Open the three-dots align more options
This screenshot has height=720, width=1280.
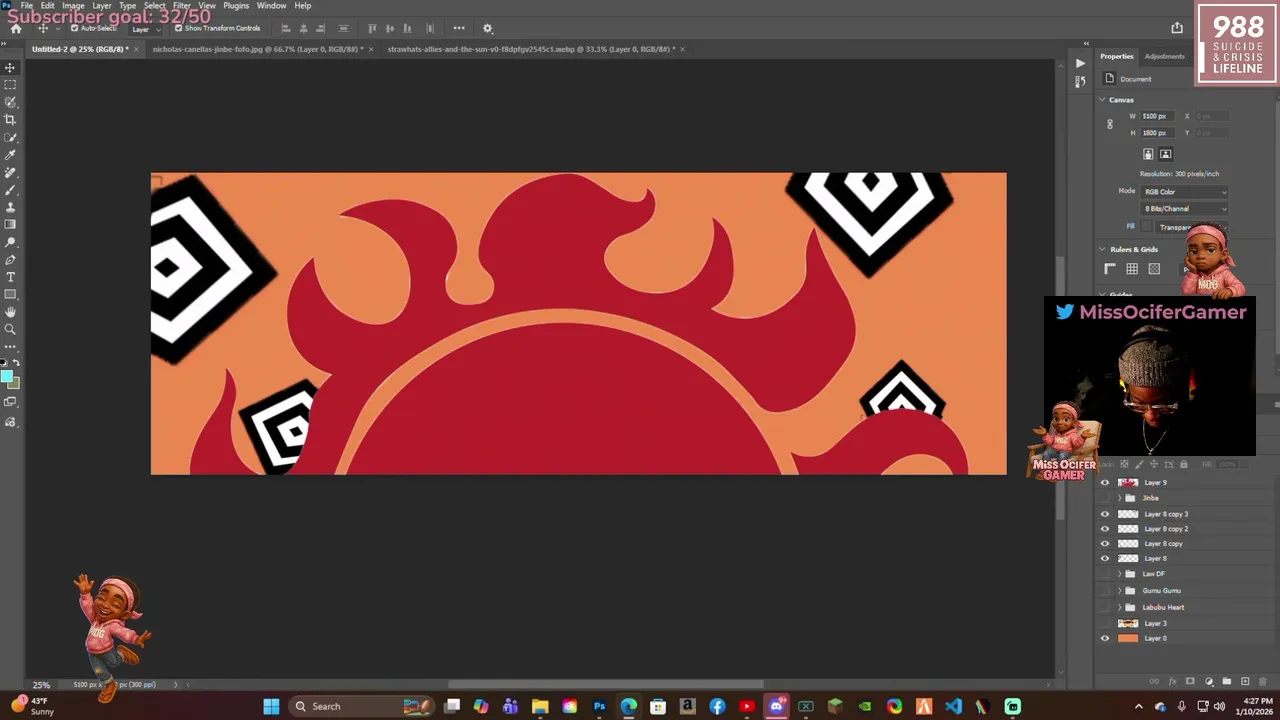(x=459, y=28)
